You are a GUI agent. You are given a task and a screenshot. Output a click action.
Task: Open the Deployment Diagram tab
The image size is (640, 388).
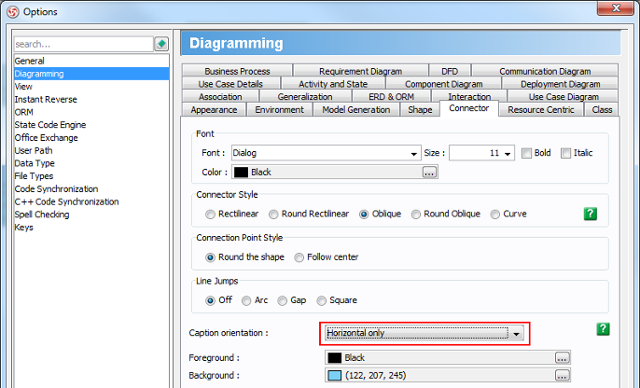(x=560, y=84)
